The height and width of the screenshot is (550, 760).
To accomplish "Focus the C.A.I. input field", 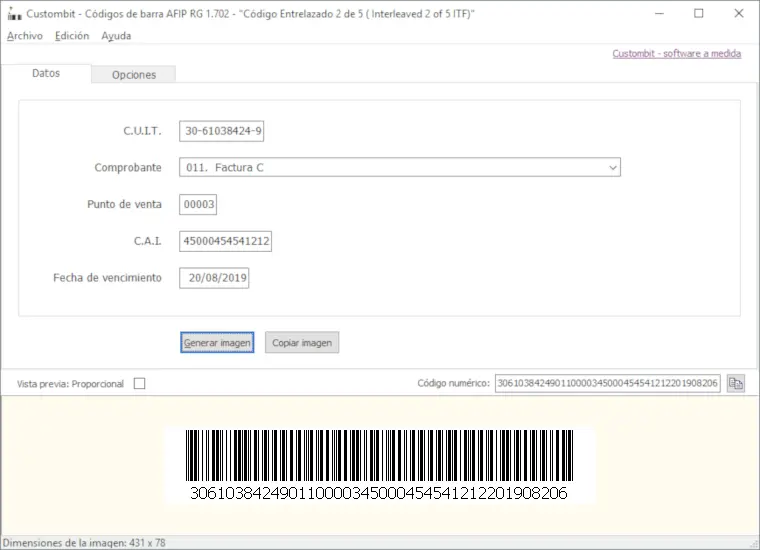I will pos(225,241).
